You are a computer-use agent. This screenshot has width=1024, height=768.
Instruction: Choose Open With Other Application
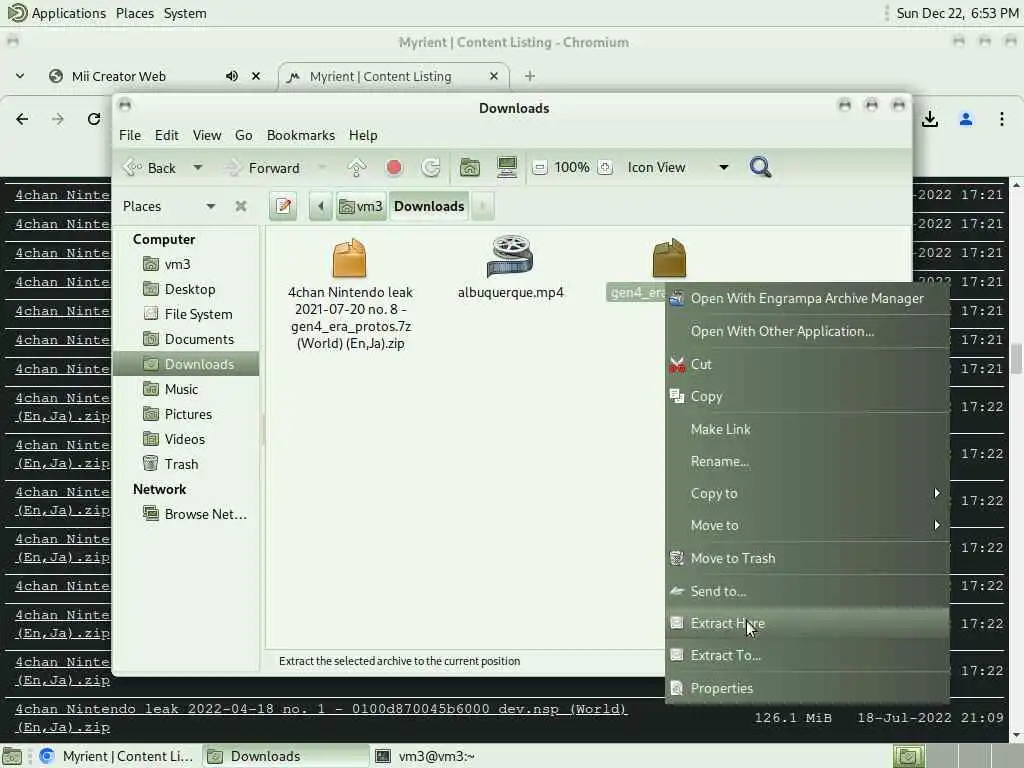click(807, 332)
